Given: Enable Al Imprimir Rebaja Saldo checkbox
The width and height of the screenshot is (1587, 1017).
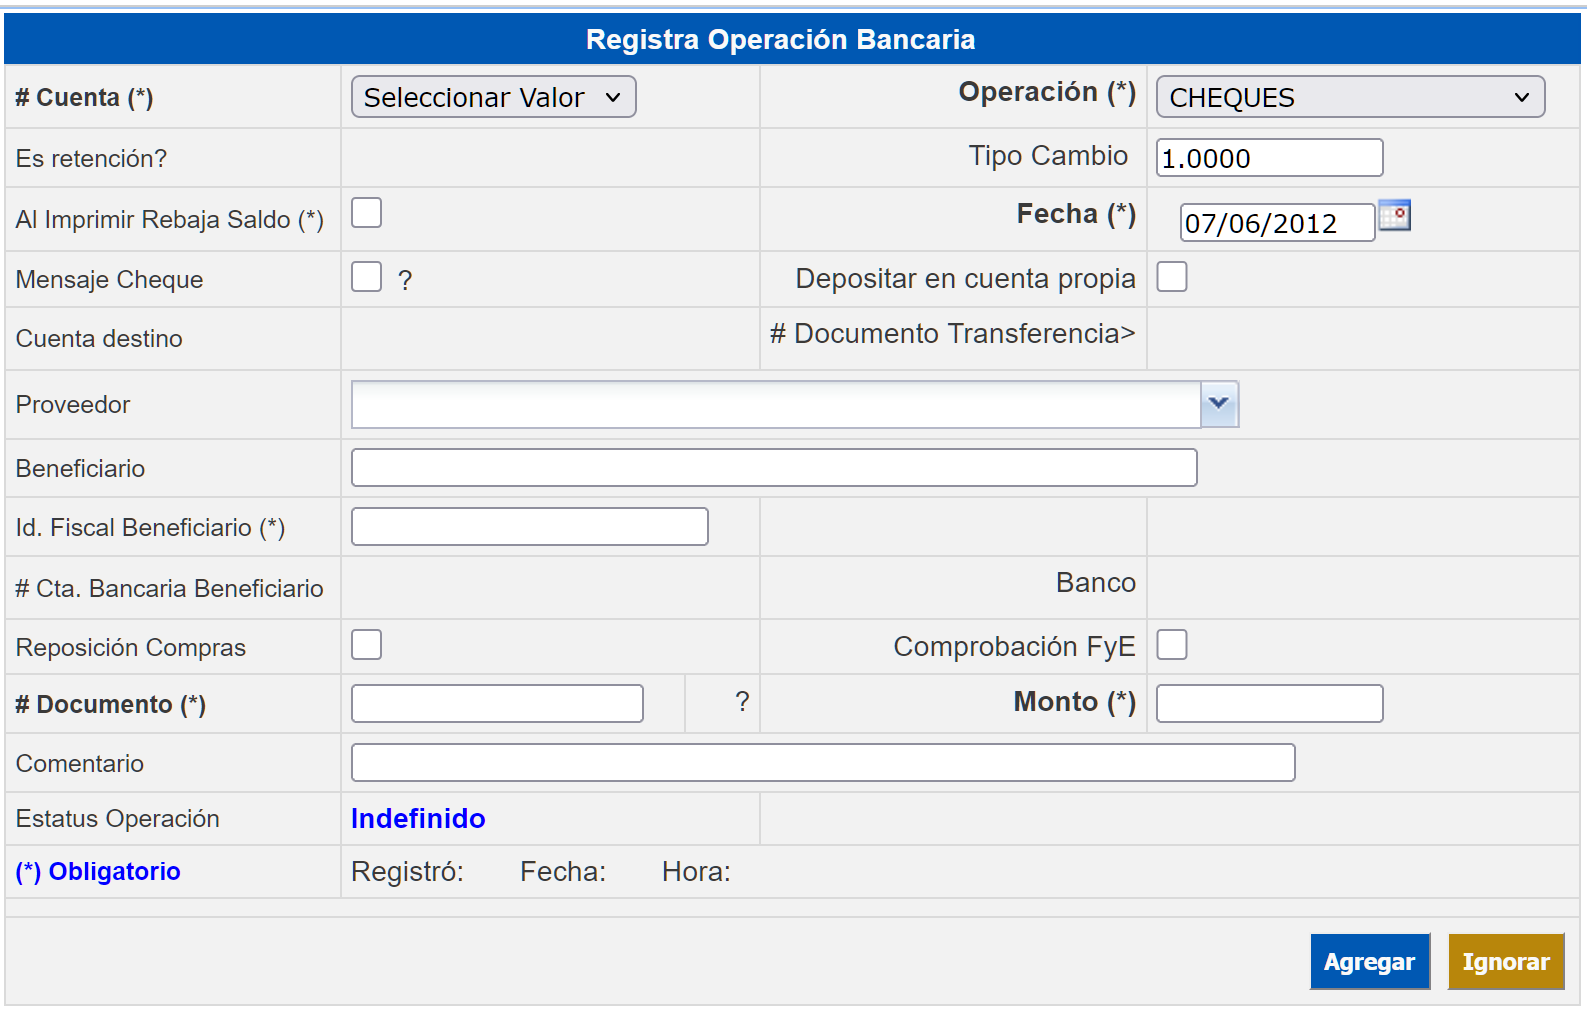Looking at the screenshot, I should point(367,213).
